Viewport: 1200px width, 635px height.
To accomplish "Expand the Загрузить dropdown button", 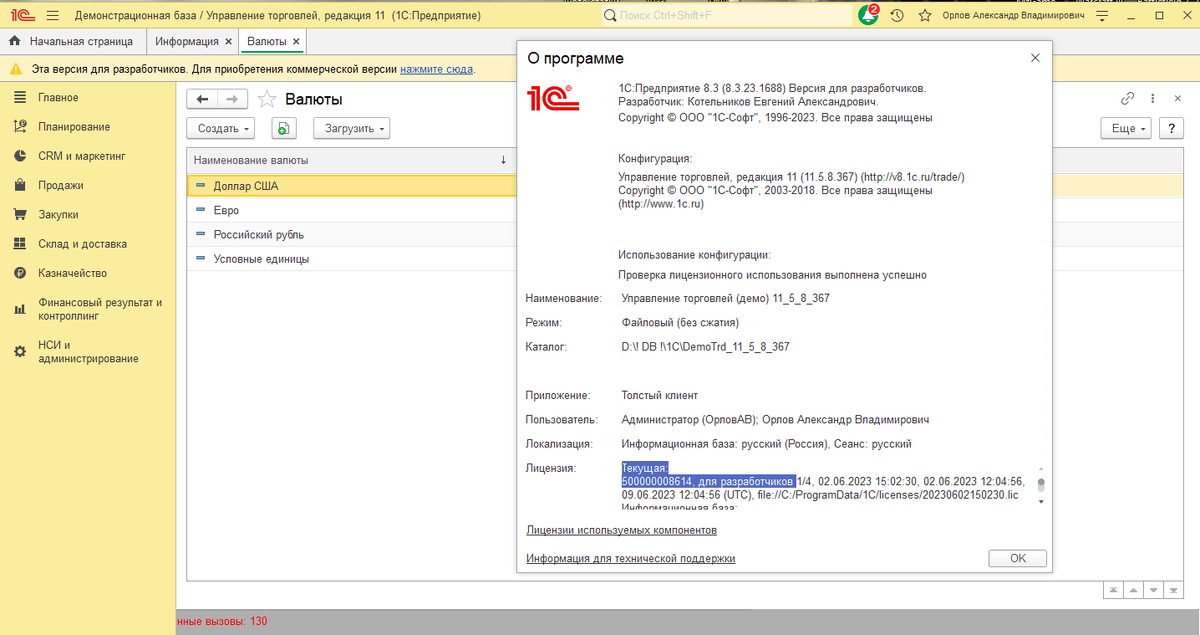I will [351, 128].
